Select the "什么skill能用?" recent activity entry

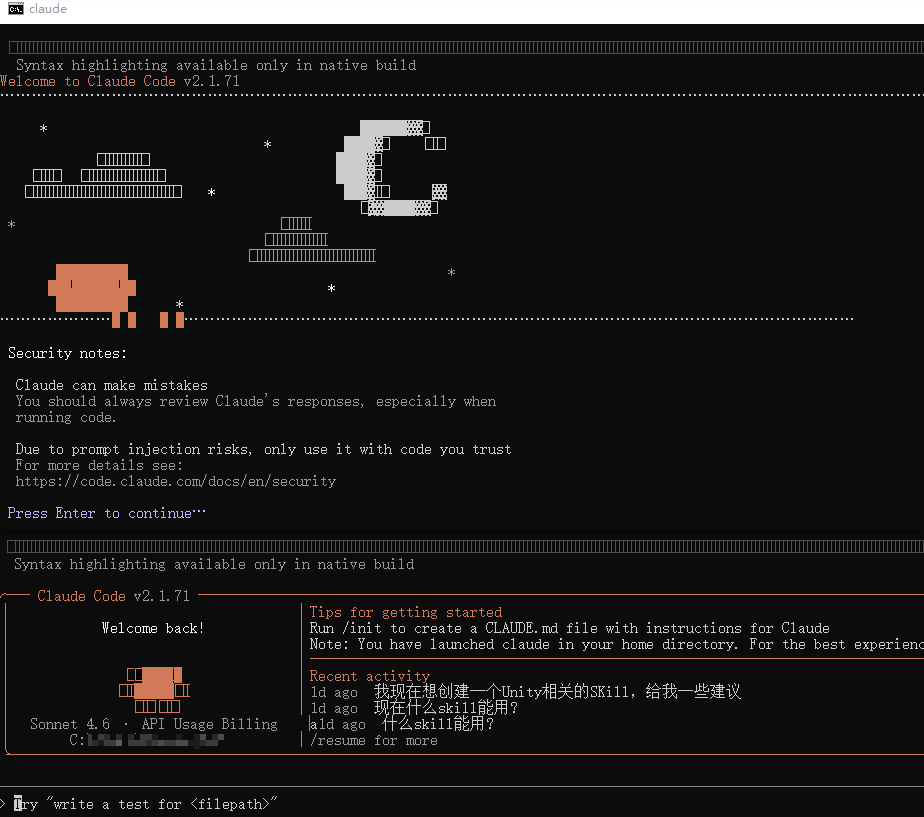click(x=437, y=724)
